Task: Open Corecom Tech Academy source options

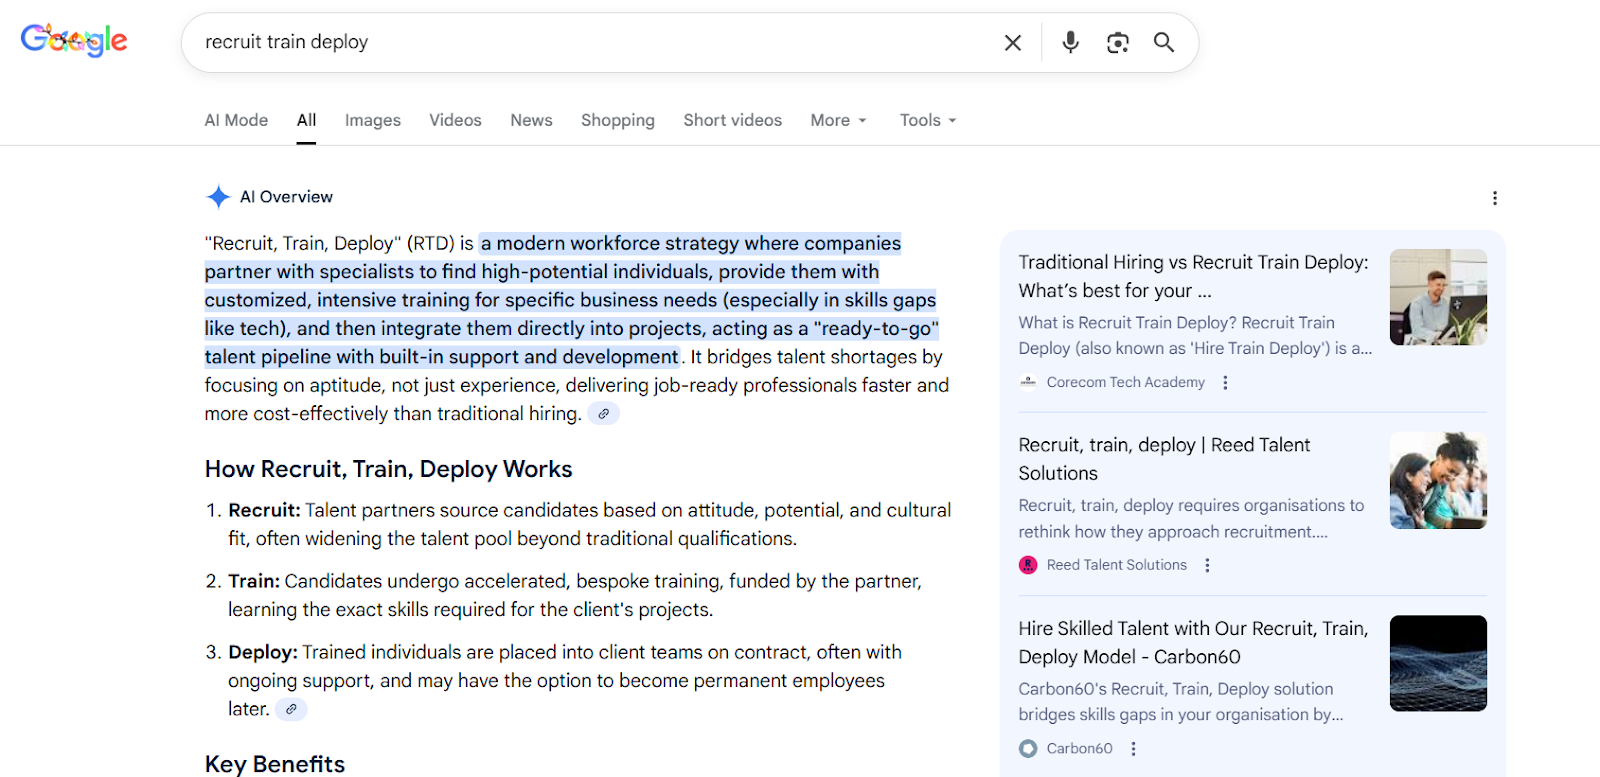Action: tap(1225, 382)
